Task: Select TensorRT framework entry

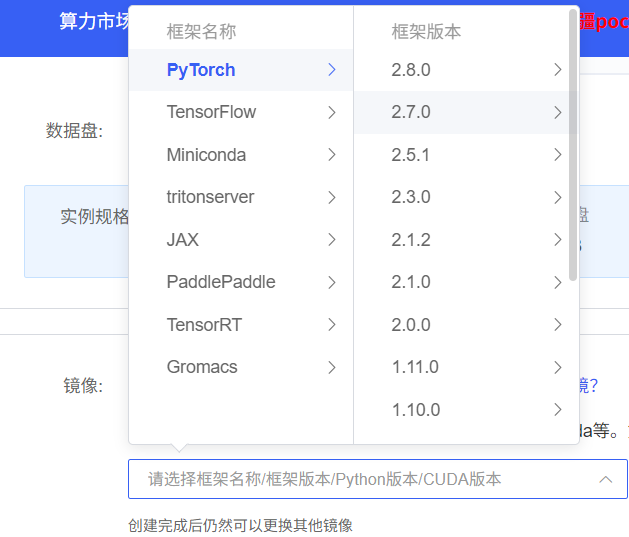Action: [241, 325]
